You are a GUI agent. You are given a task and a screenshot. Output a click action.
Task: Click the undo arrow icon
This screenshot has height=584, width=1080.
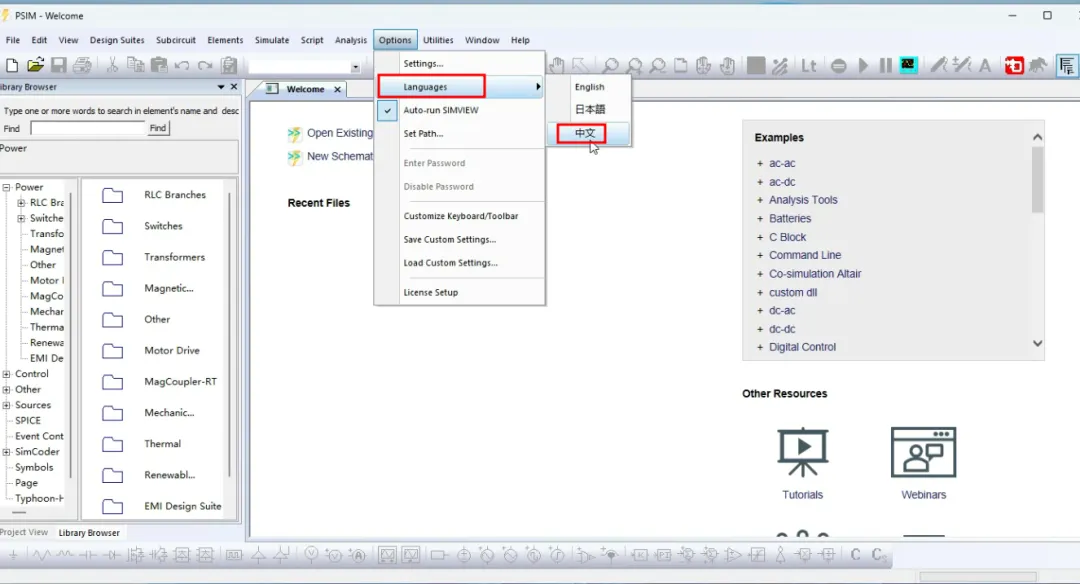[182, 65]
